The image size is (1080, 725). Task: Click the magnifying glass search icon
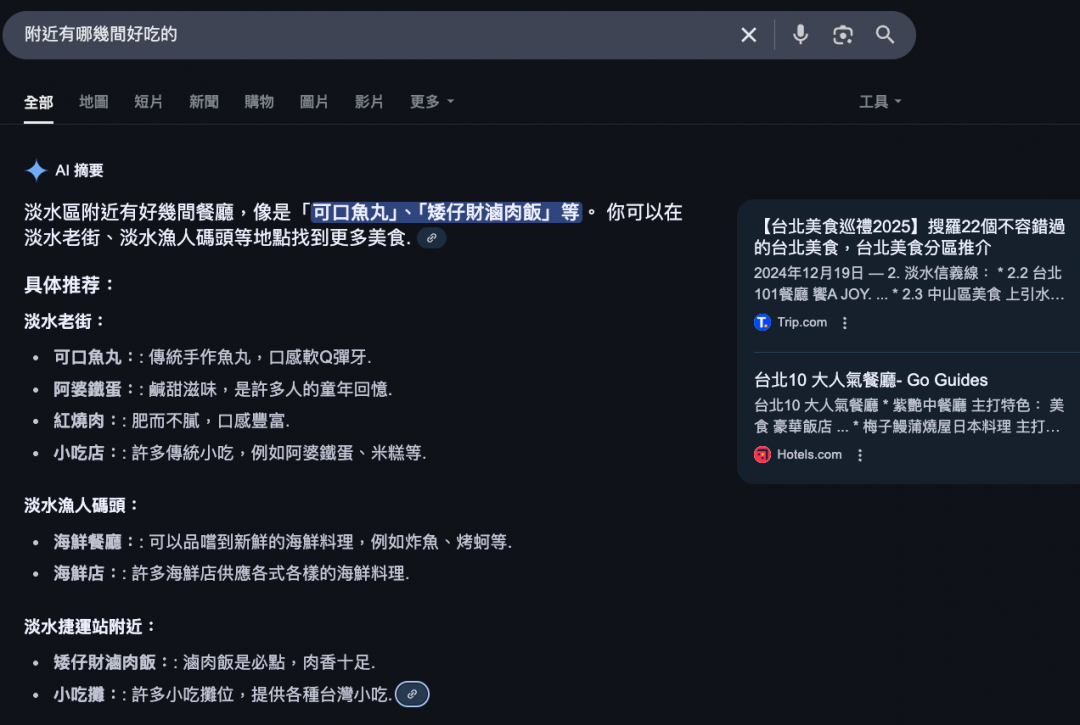pos(885,35)
